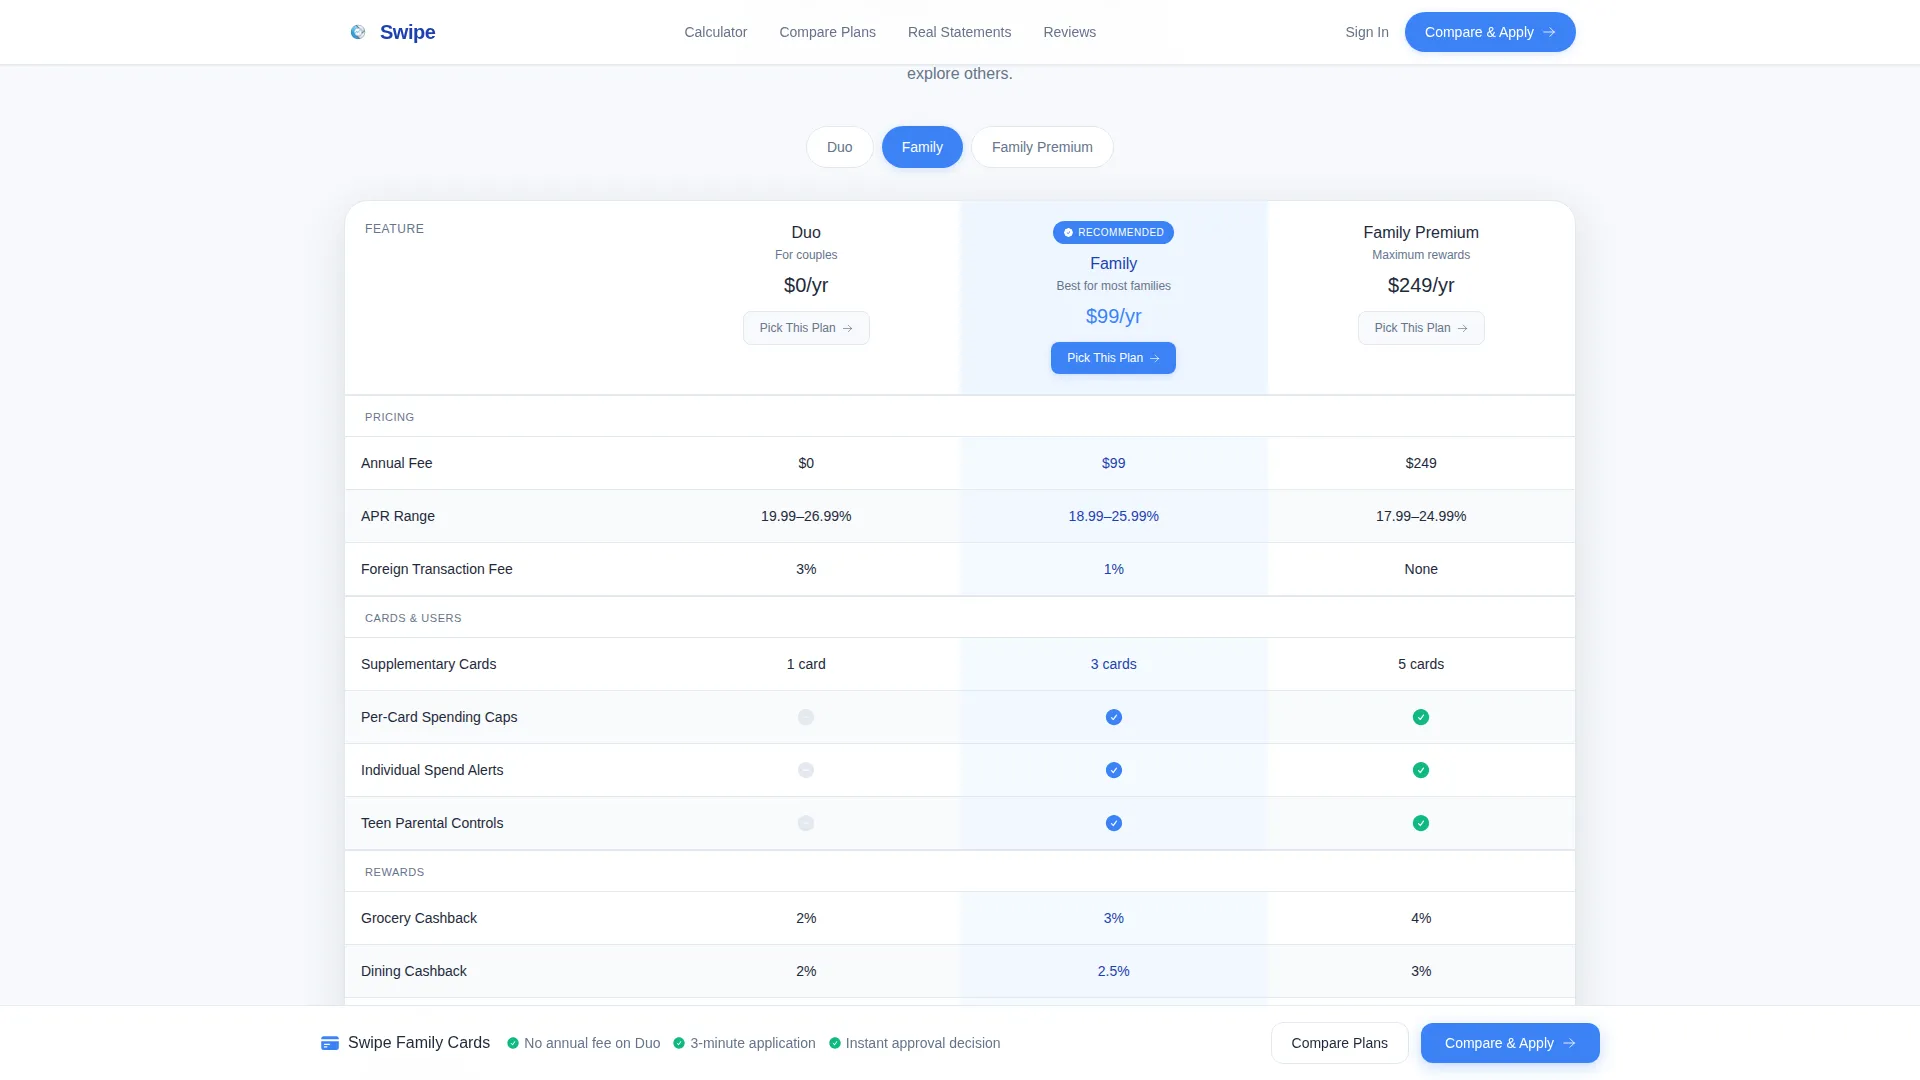
Task: Click the $249/yr price in Family Premium header
Action: 1421,285
